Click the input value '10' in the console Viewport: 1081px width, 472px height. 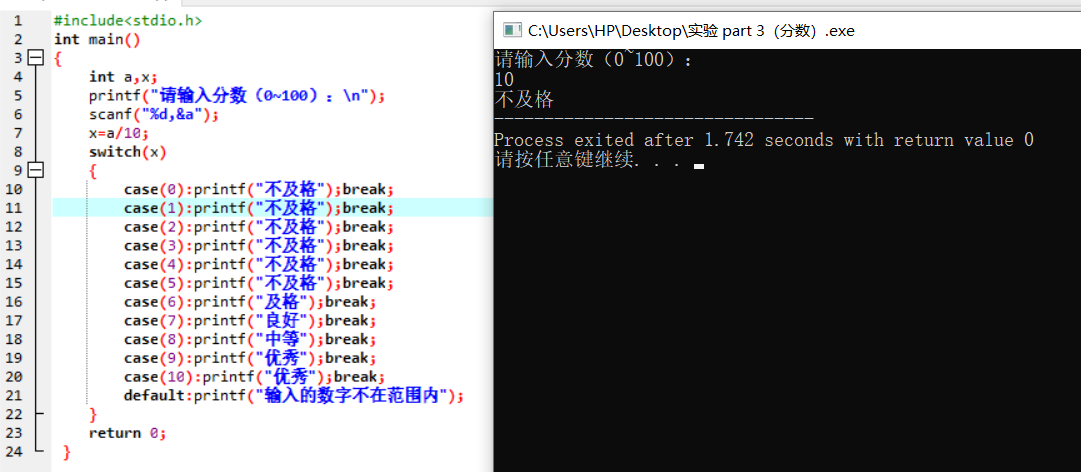tap(504, 80)
